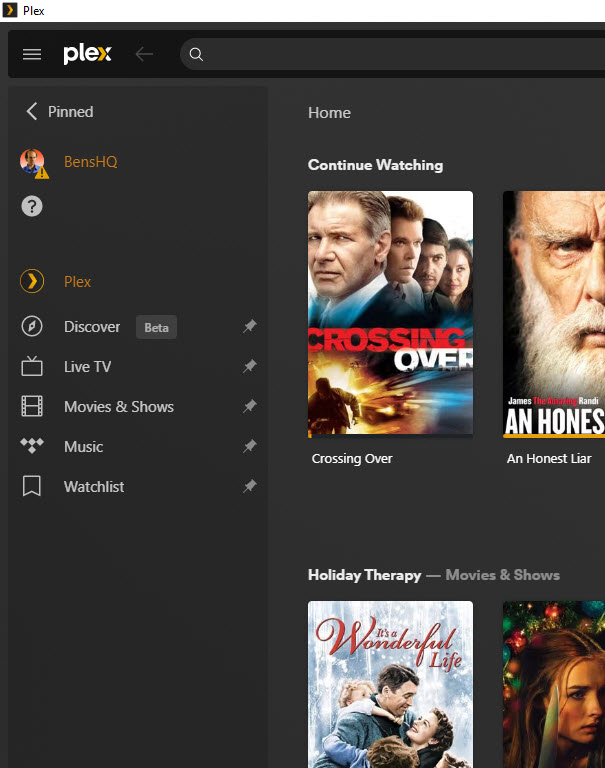Open the Crossing Over poster
Screen dimensions: 605x768
point(390,313)
